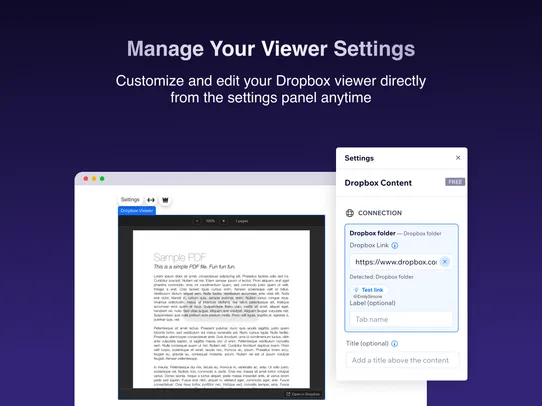The width and height of the screenshot is (542, 406).
Task: Click the title input above the content
Action: click(x=403, y=360)
